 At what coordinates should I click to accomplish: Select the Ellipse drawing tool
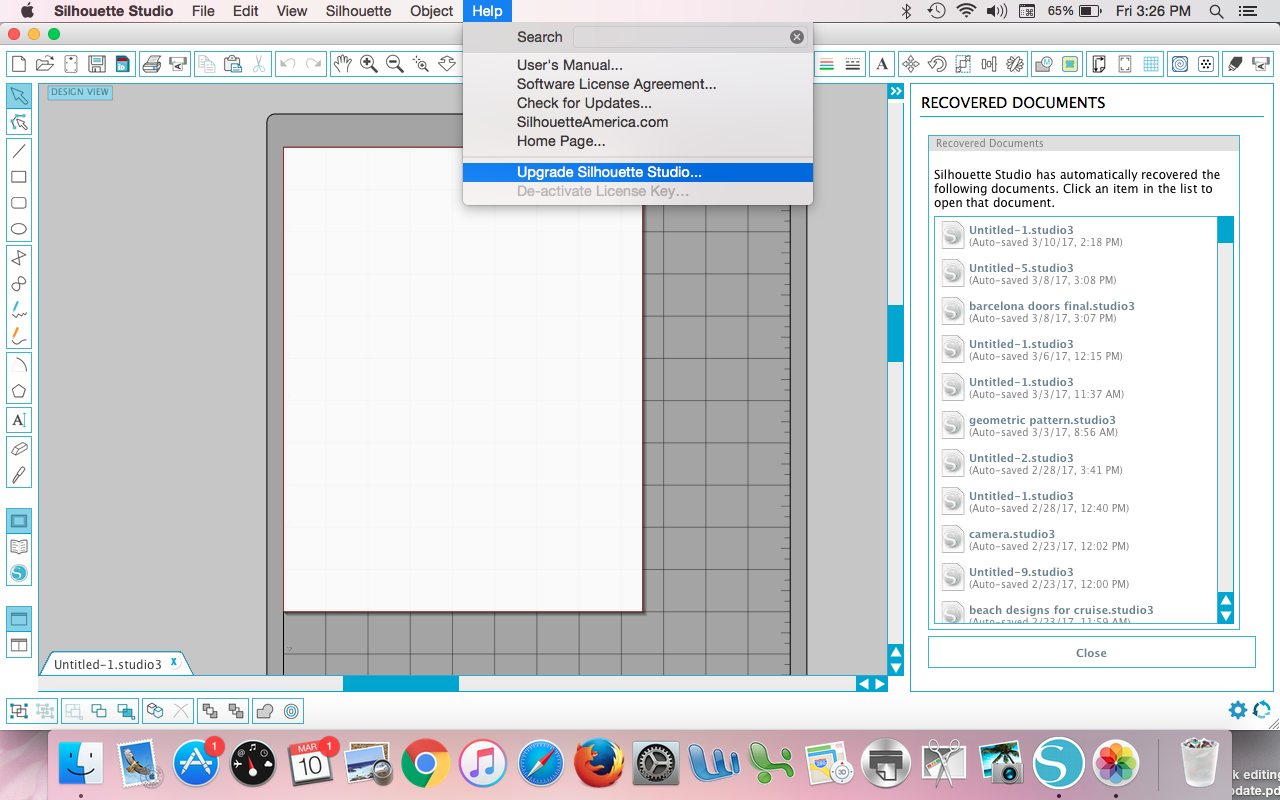click(x=18, y=229)
